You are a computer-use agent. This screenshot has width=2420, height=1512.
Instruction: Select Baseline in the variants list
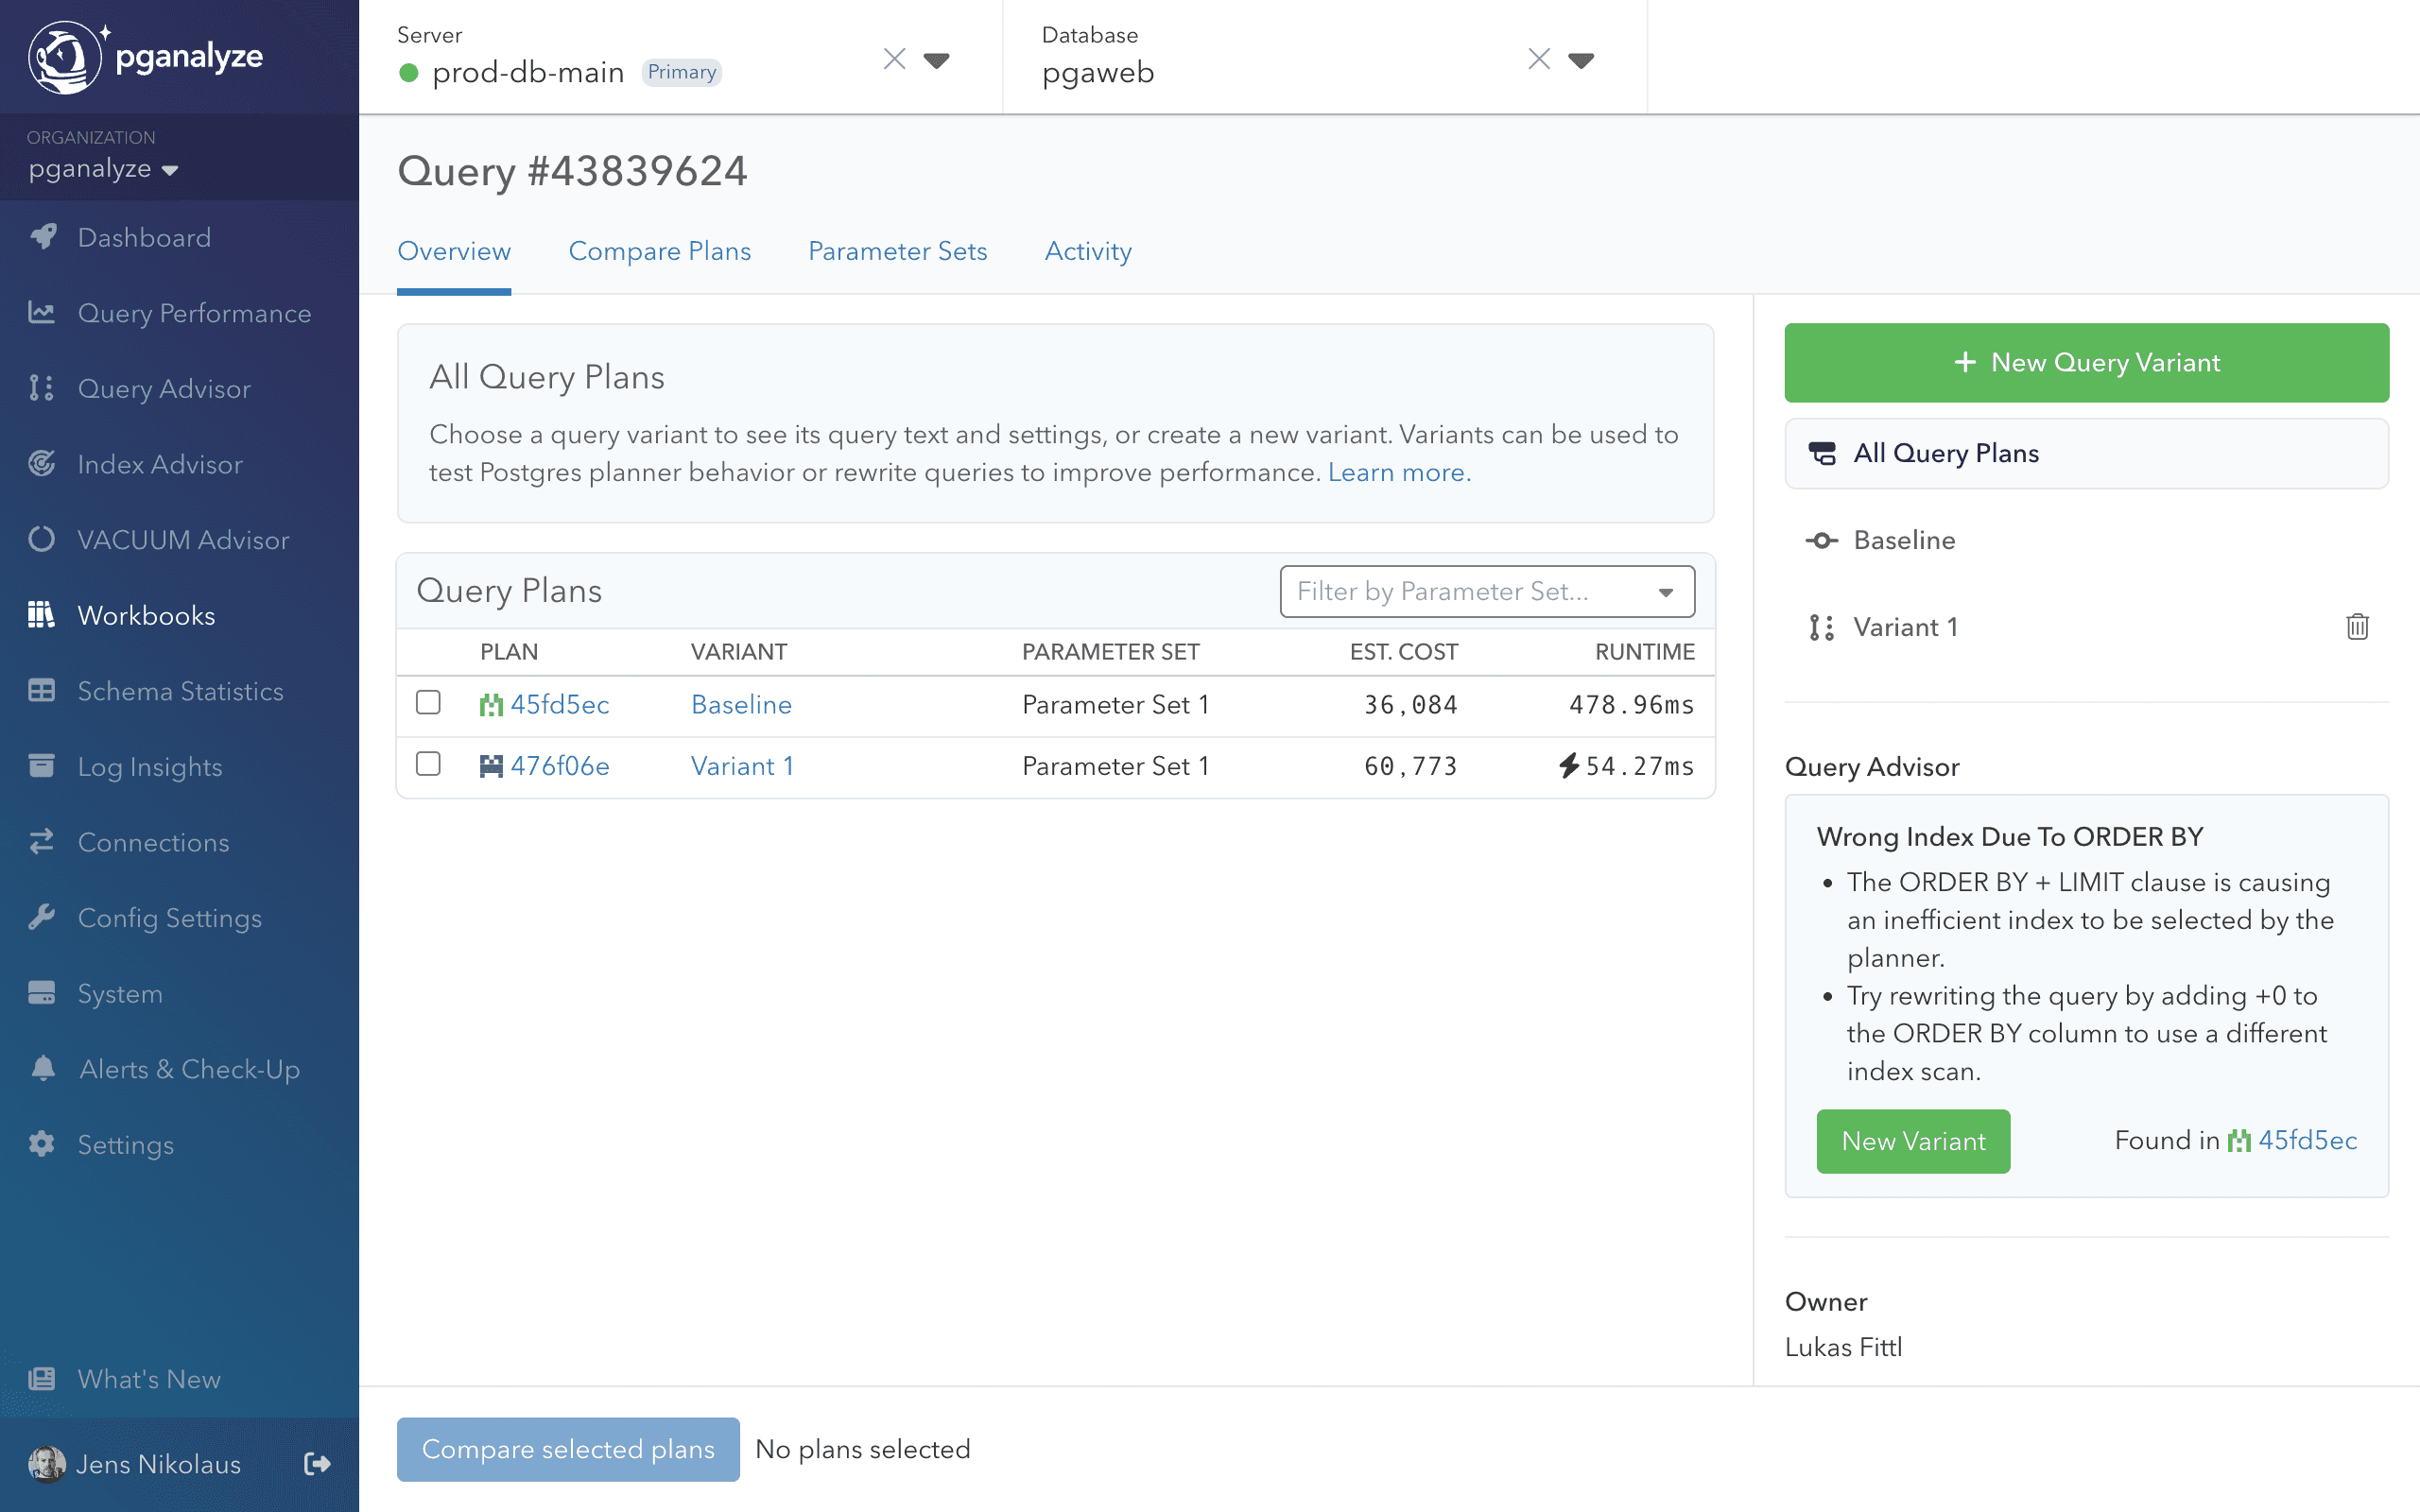(1903, 540)
